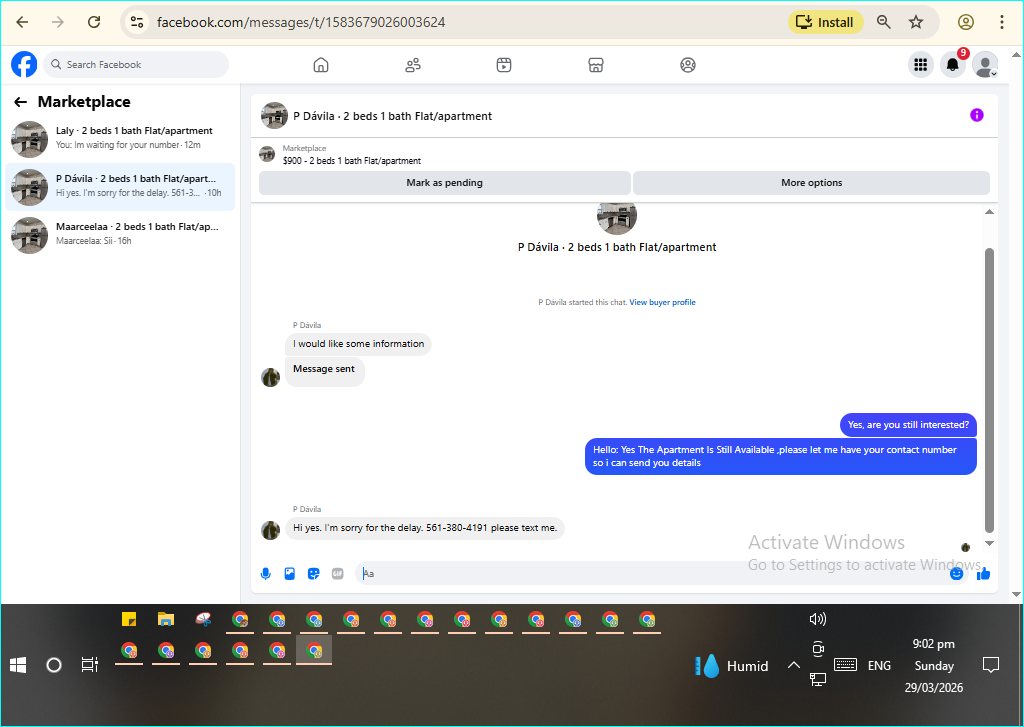Click chat scrollbar down arrow

989,543
